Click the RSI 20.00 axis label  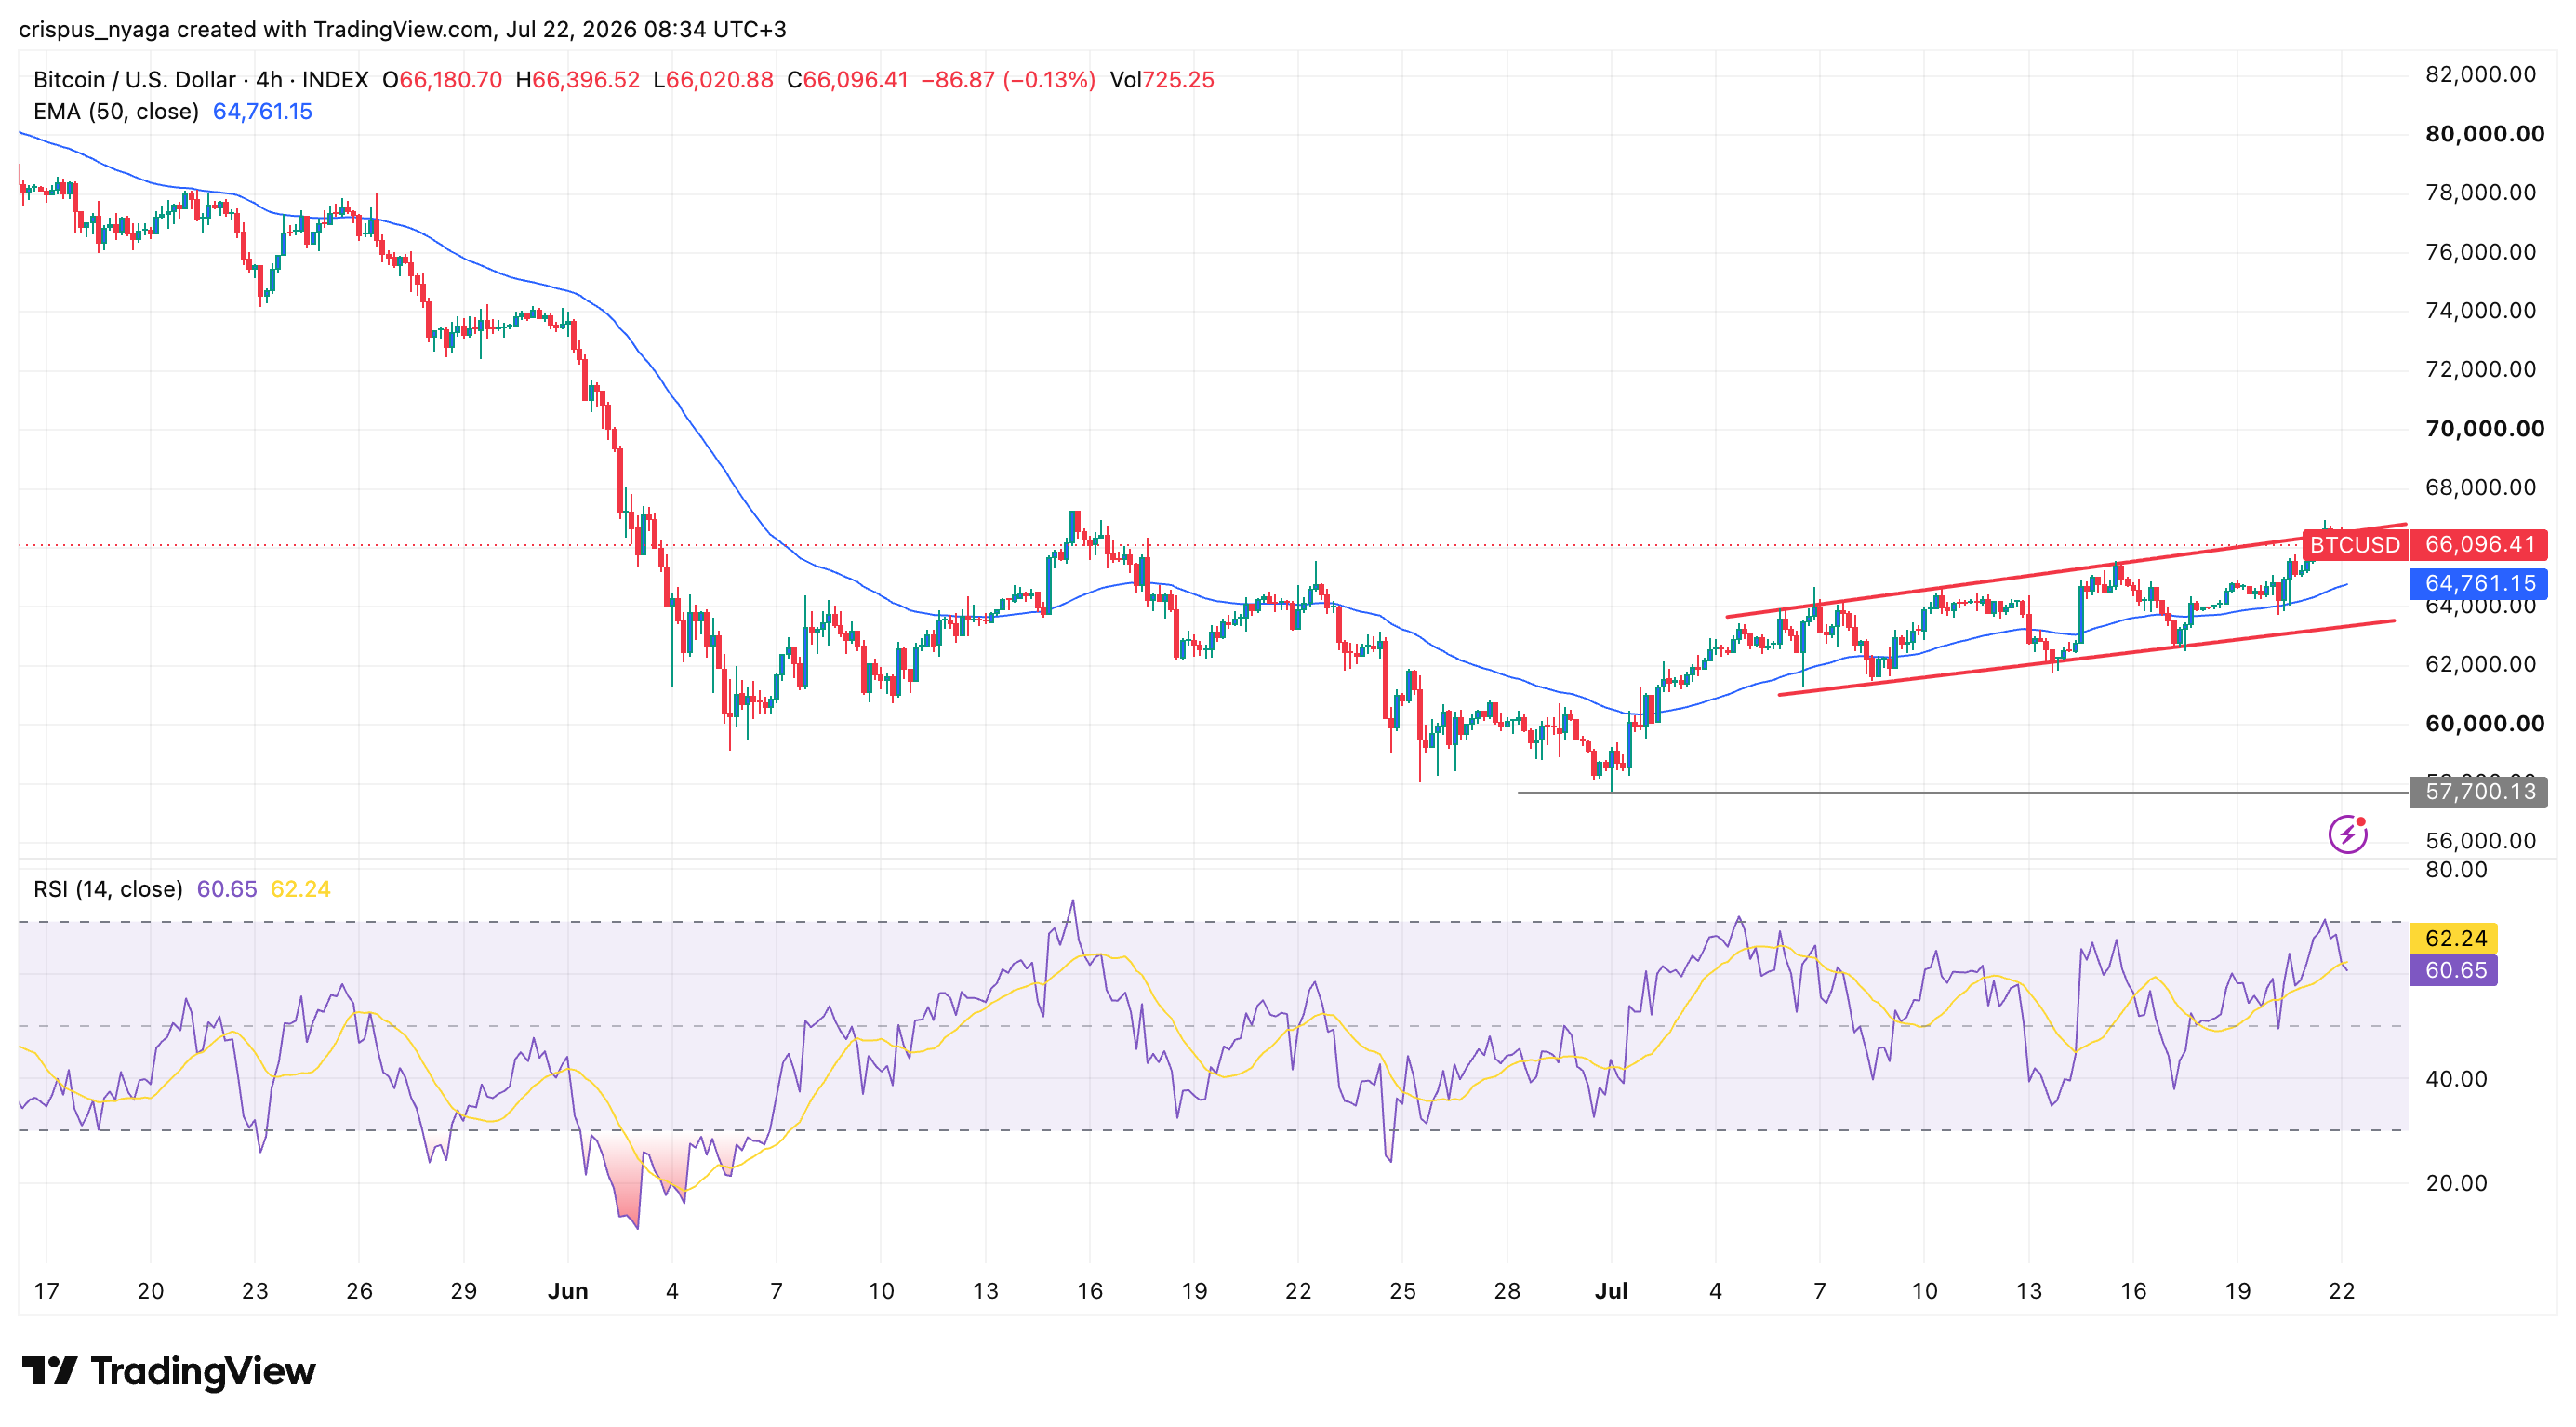2456,1183
